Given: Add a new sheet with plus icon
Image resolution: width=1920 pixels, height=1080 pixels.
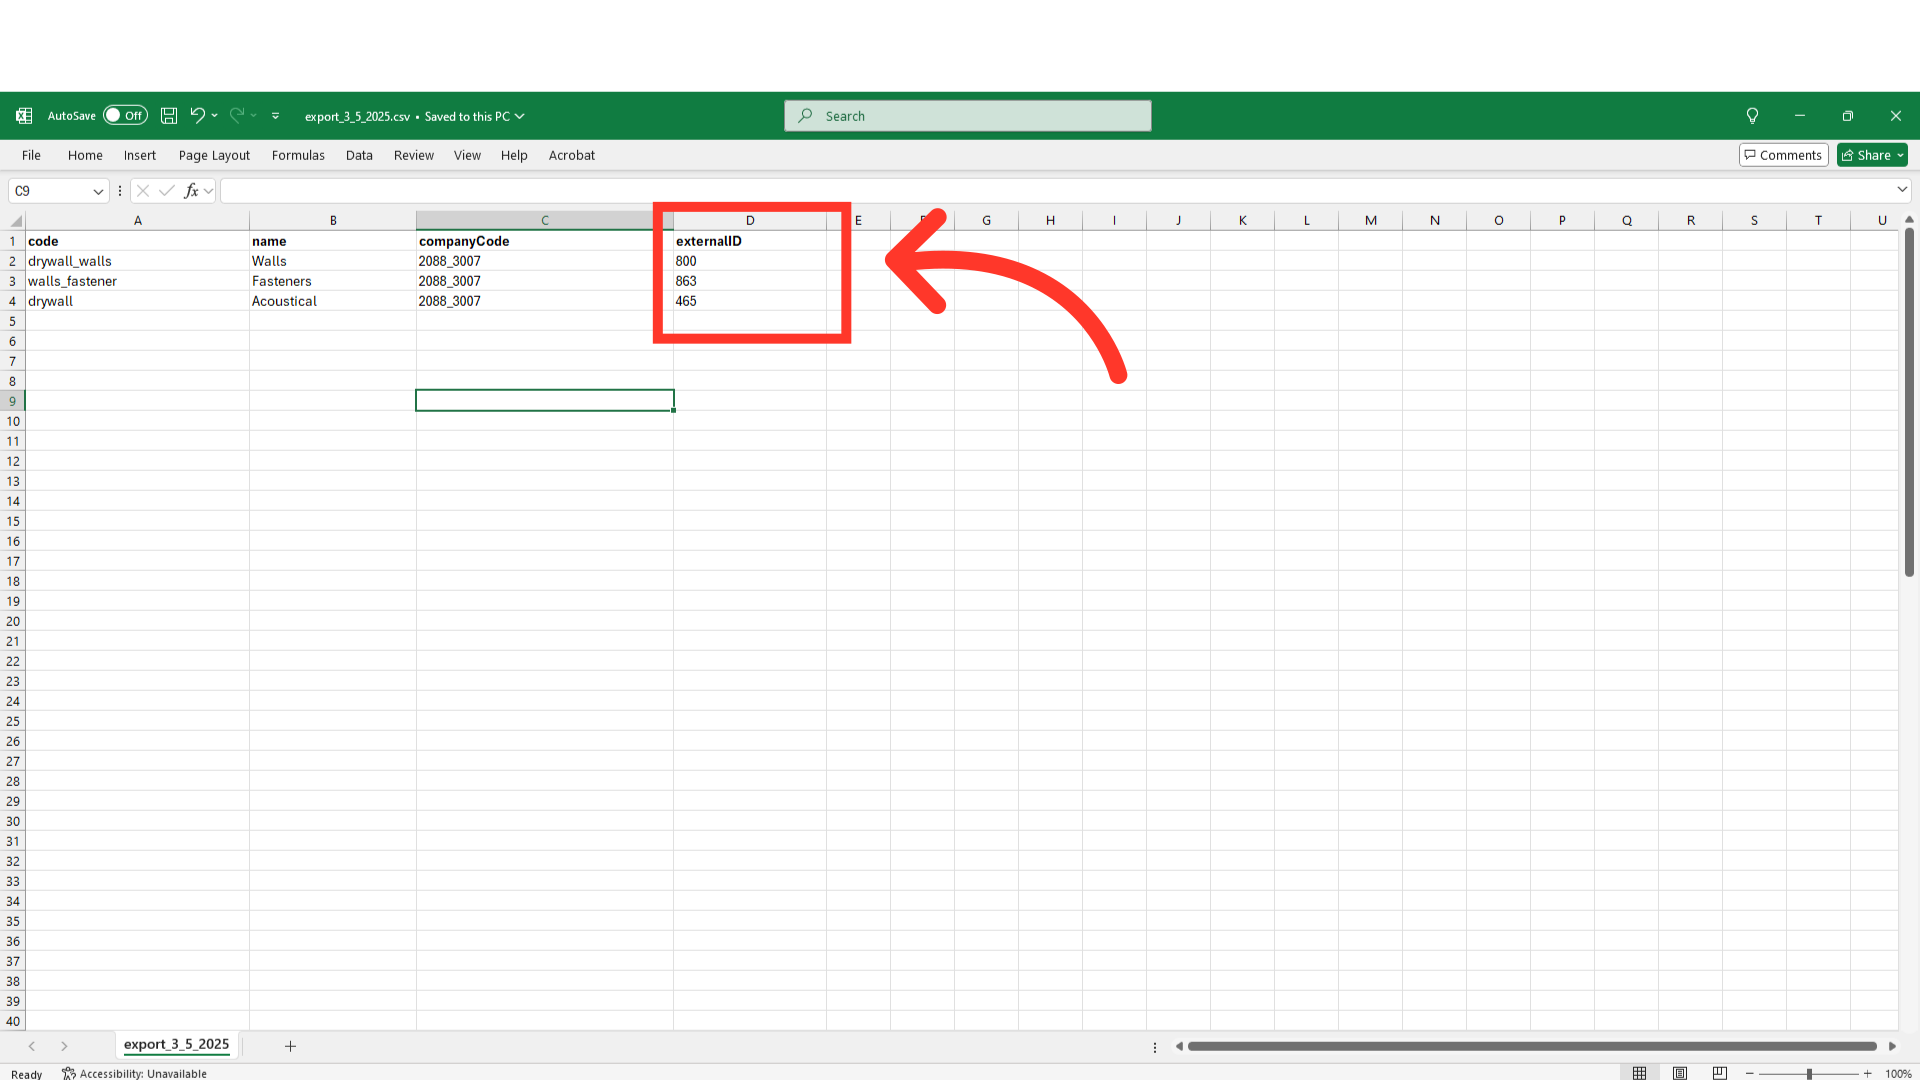Looking at the screenshot, I should 290,1046.
